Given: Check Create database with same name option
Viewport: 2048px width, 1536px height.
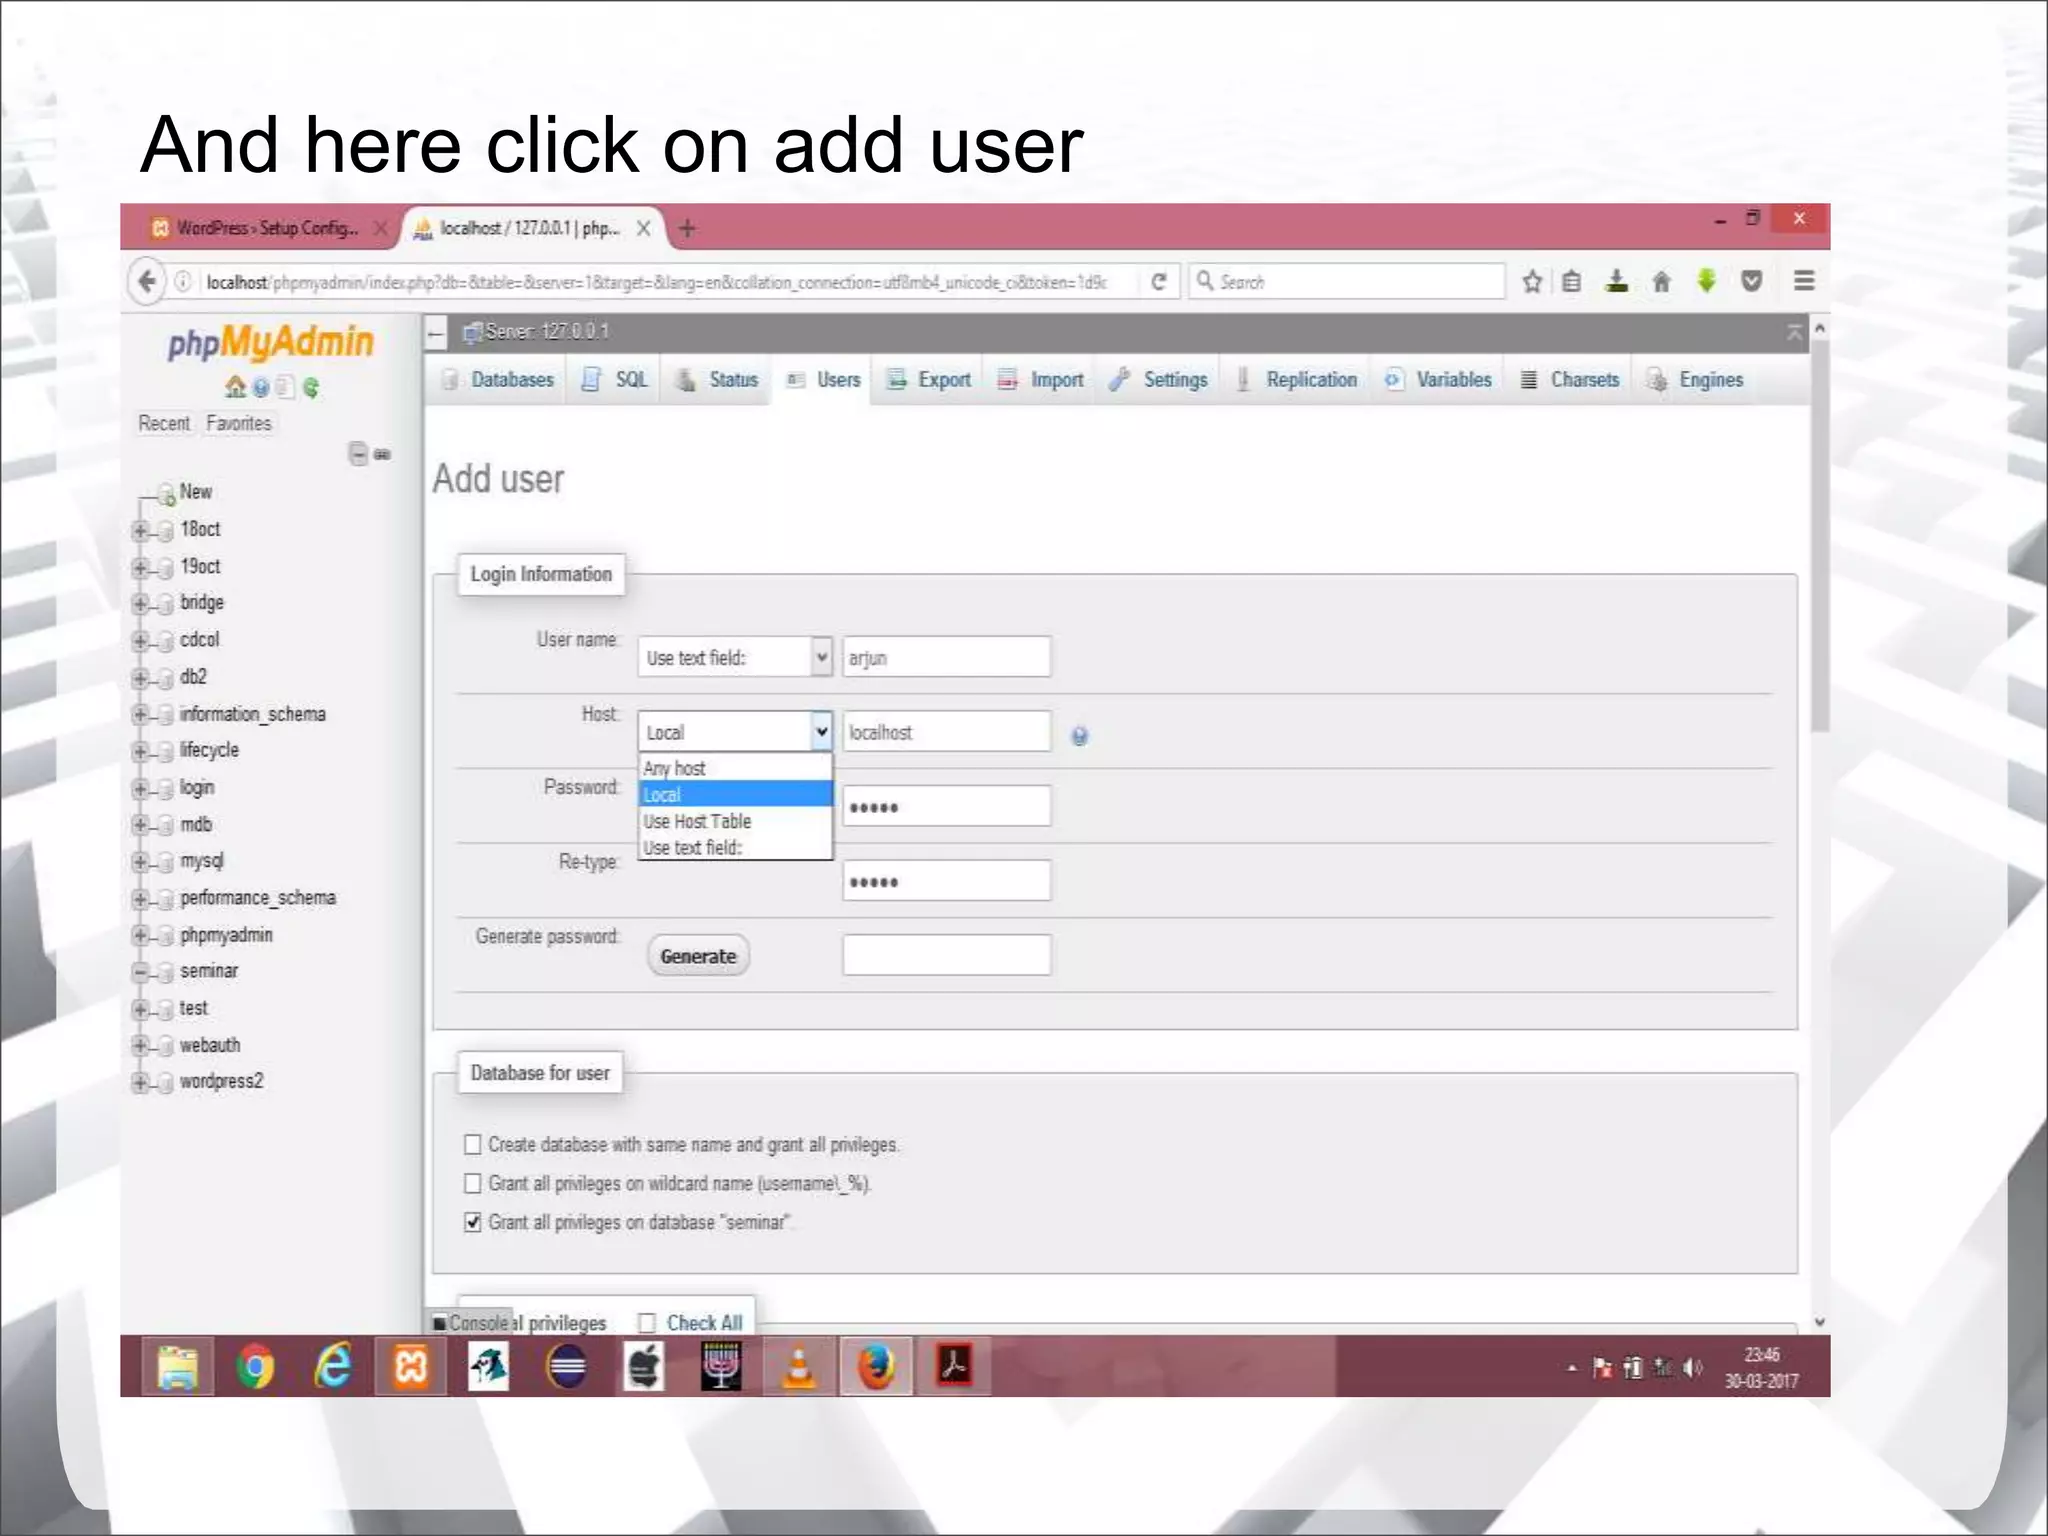Looking at the screenshot, I should 473,1144.
